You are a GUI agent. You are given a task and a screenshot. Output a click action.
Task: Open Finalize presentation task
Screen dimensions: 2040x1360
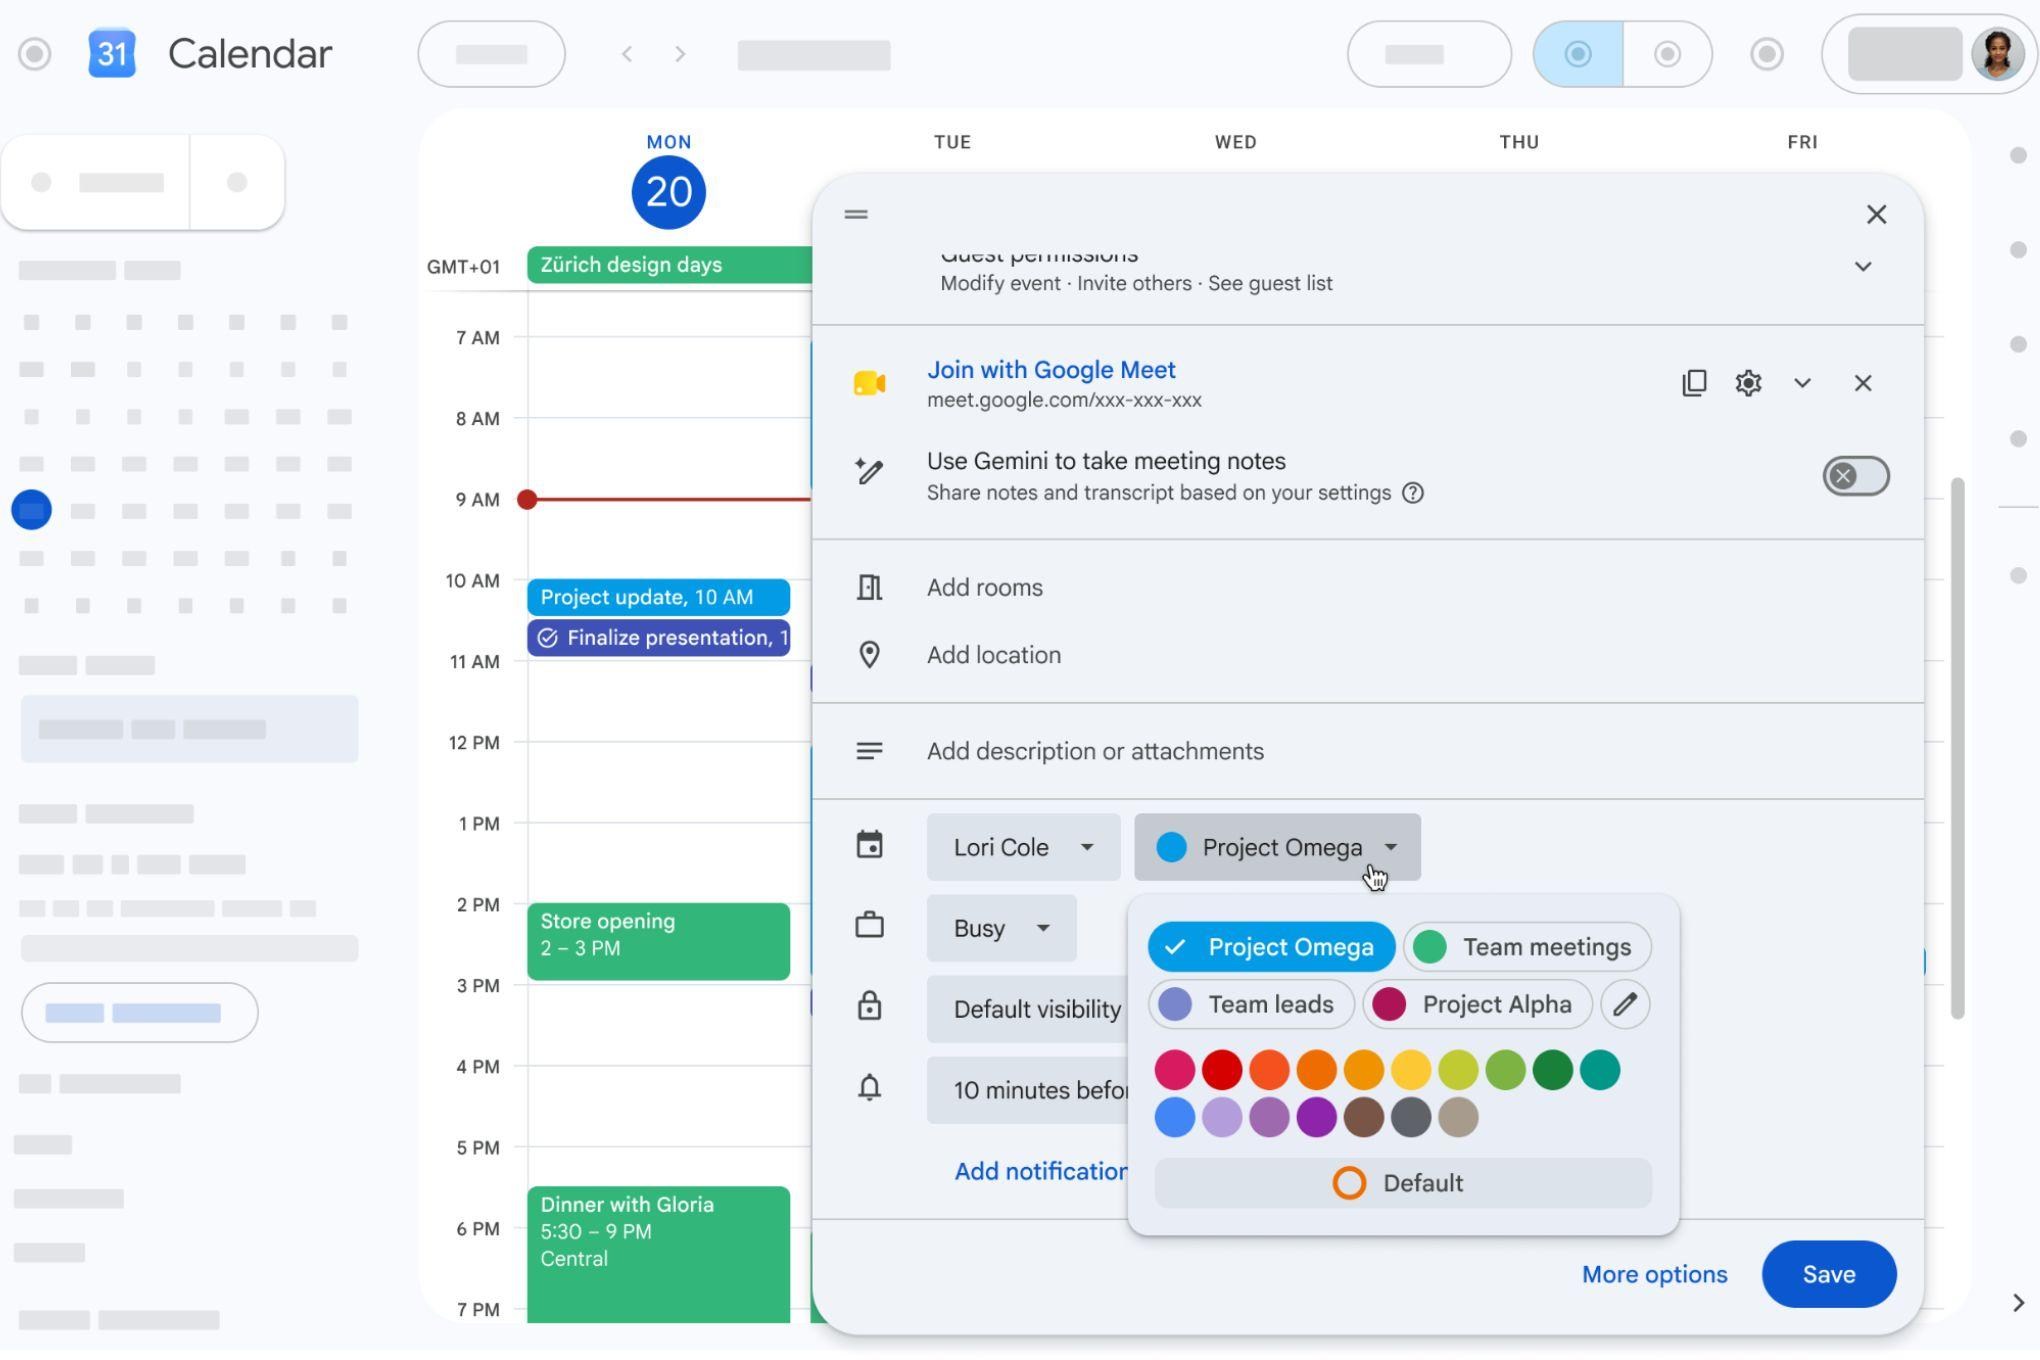(x=658, y=638)
